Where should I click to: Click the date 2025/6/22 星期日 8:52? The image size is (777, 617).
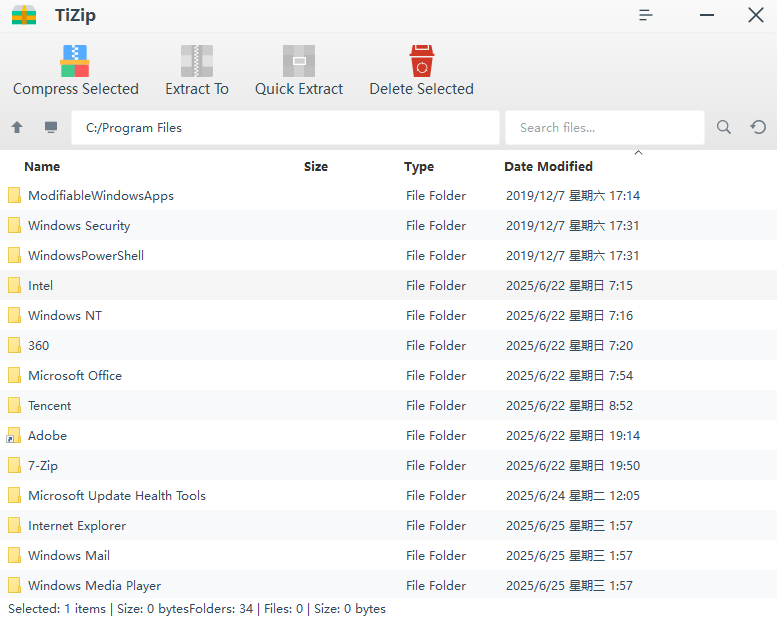[x=569, y=405]
